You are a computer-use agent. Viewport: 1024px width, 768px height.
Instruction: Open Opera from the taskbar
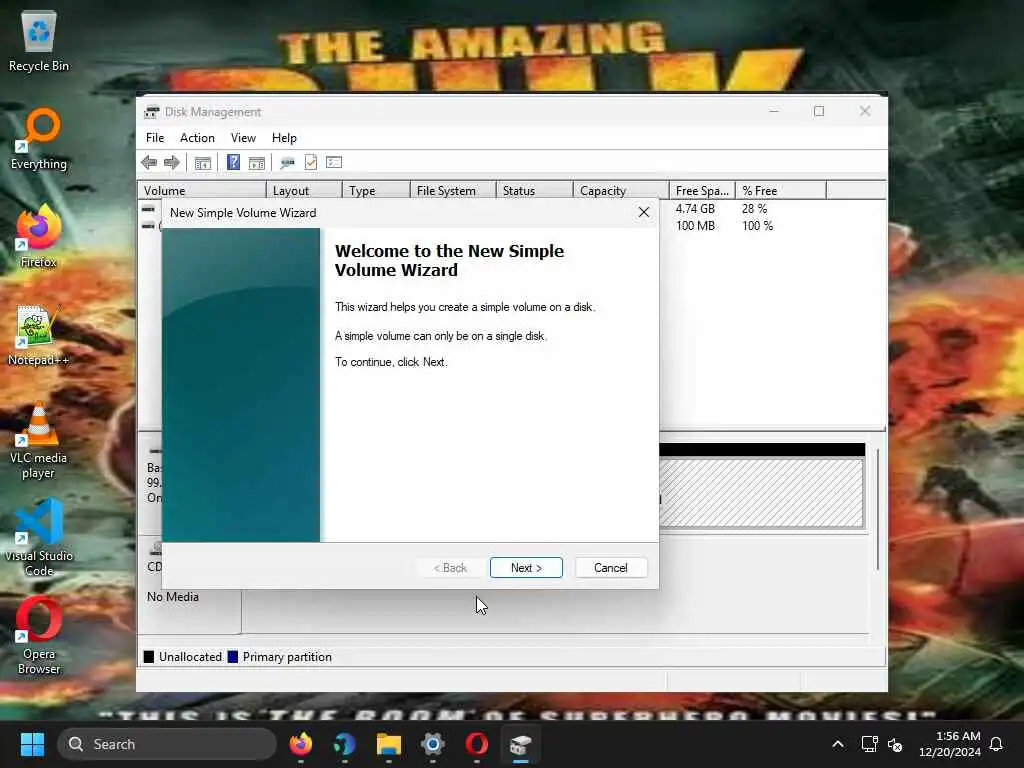477,744
